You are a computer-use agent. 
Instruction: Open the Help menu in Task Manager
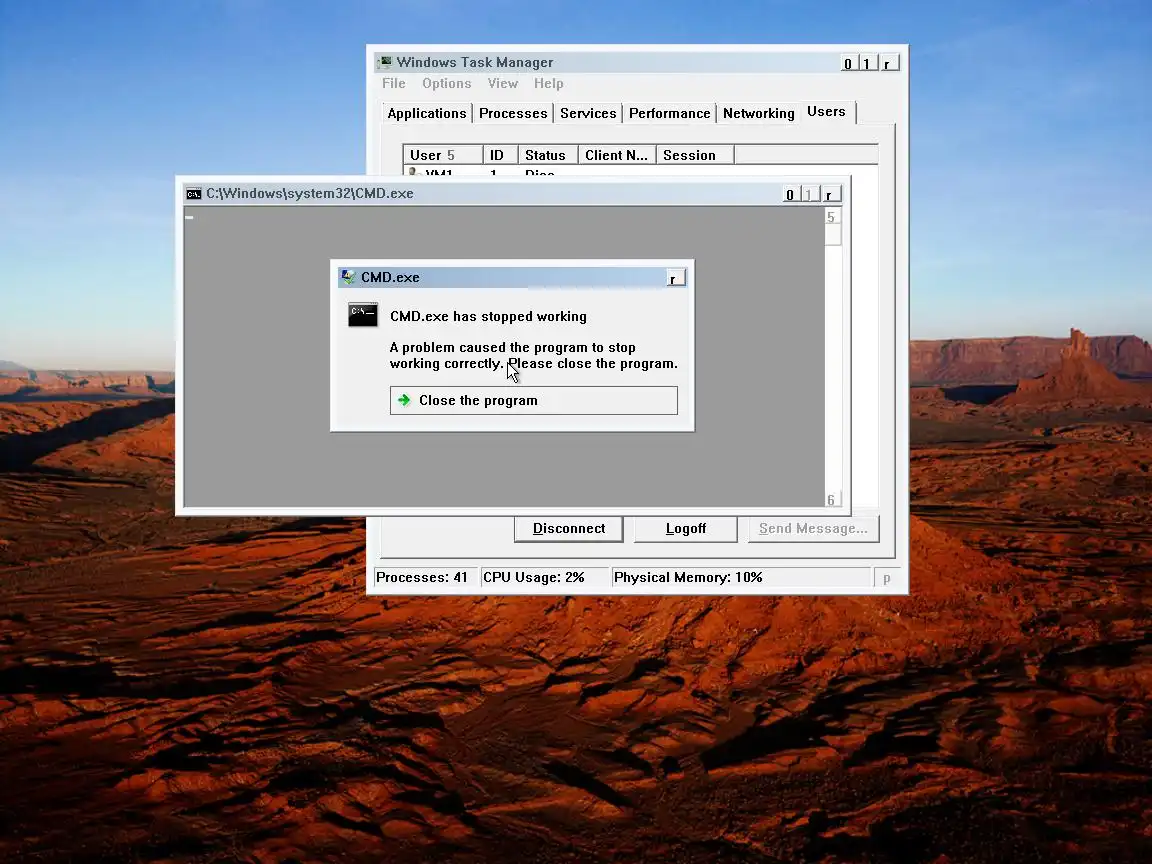pos(549,84)
